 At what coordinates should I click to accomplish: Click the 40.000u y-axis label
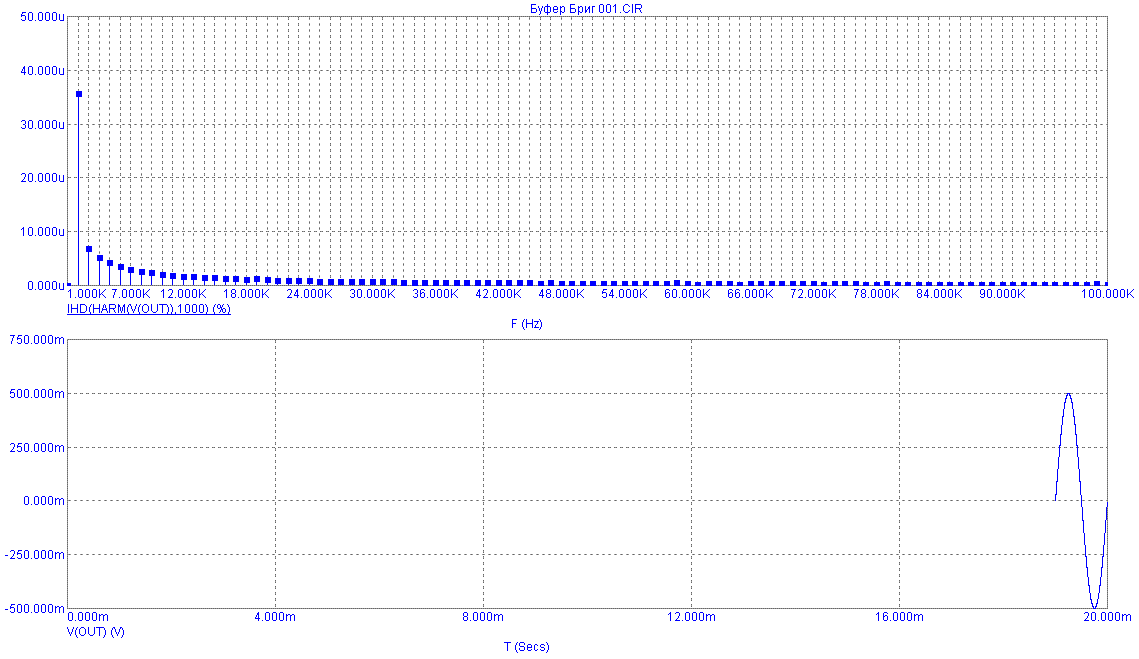click(42, 70)
